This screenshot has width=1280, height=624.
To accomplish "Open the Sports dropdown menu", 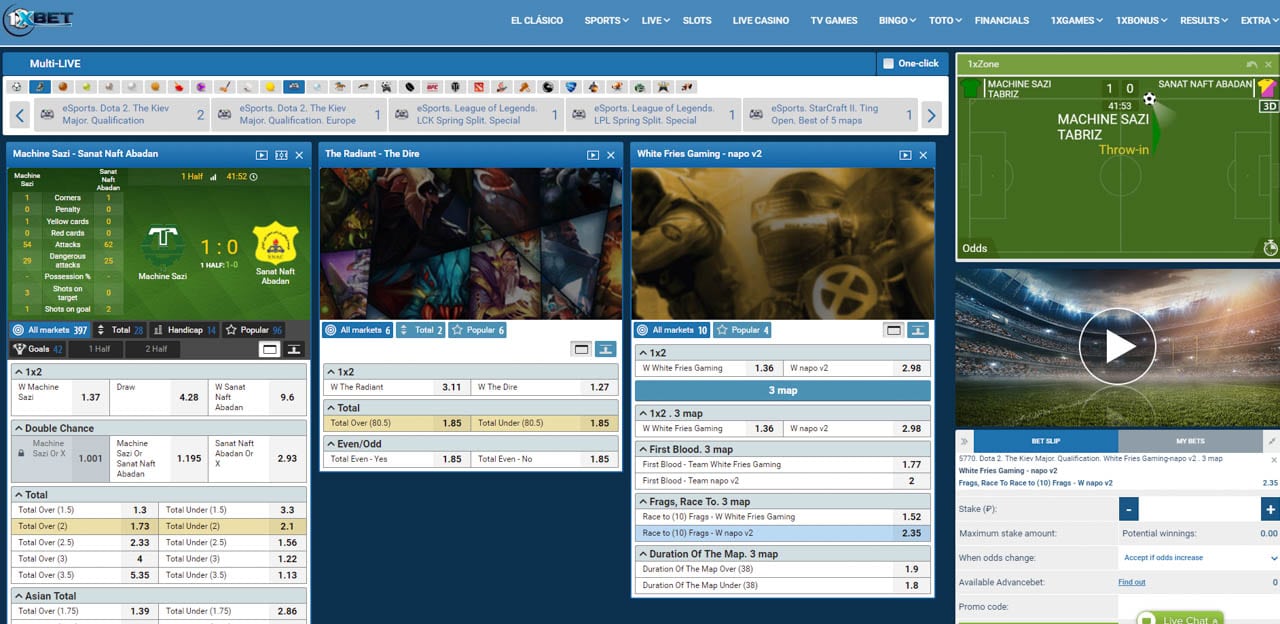I will point(606,20).
